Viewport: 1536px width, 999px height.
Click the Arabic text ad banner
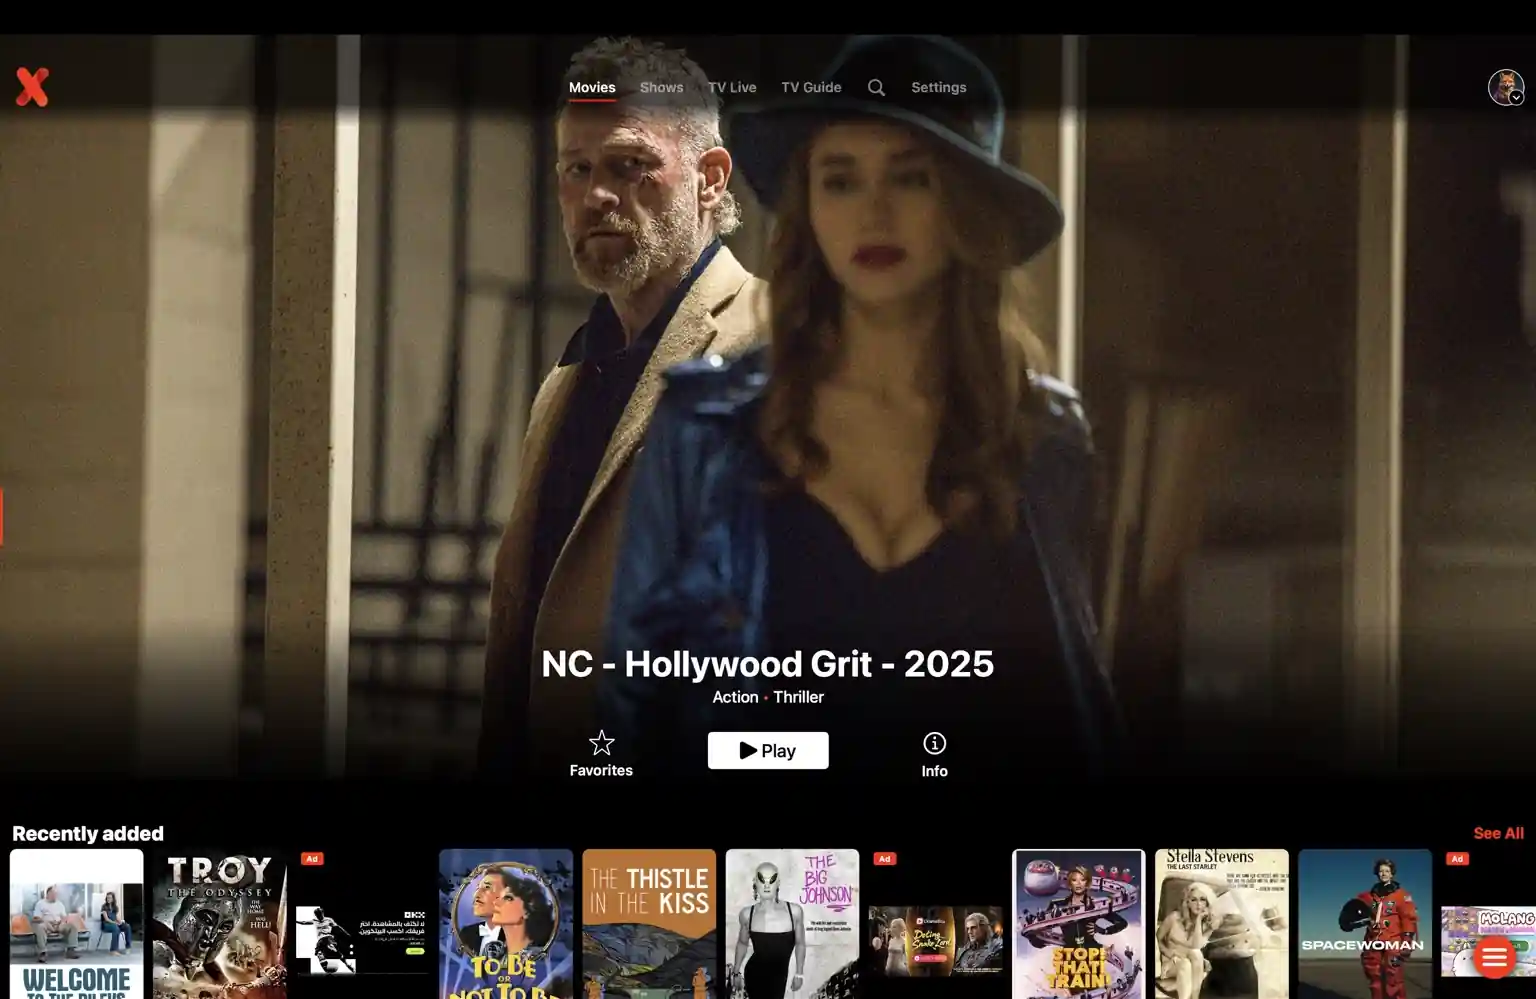click(x=363, y=940)
